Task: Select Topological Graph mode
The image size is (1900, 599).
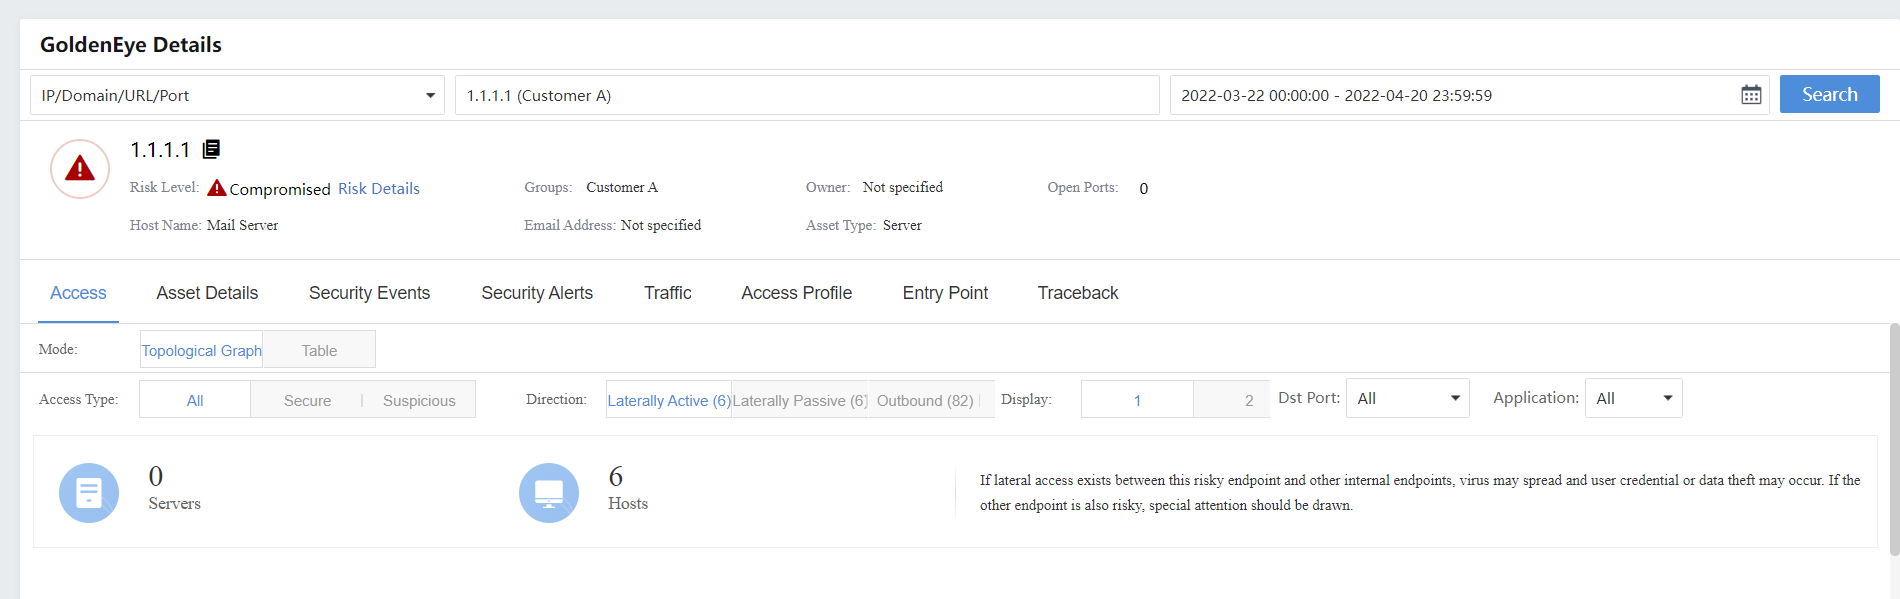Action: click(x=201, y=350)
